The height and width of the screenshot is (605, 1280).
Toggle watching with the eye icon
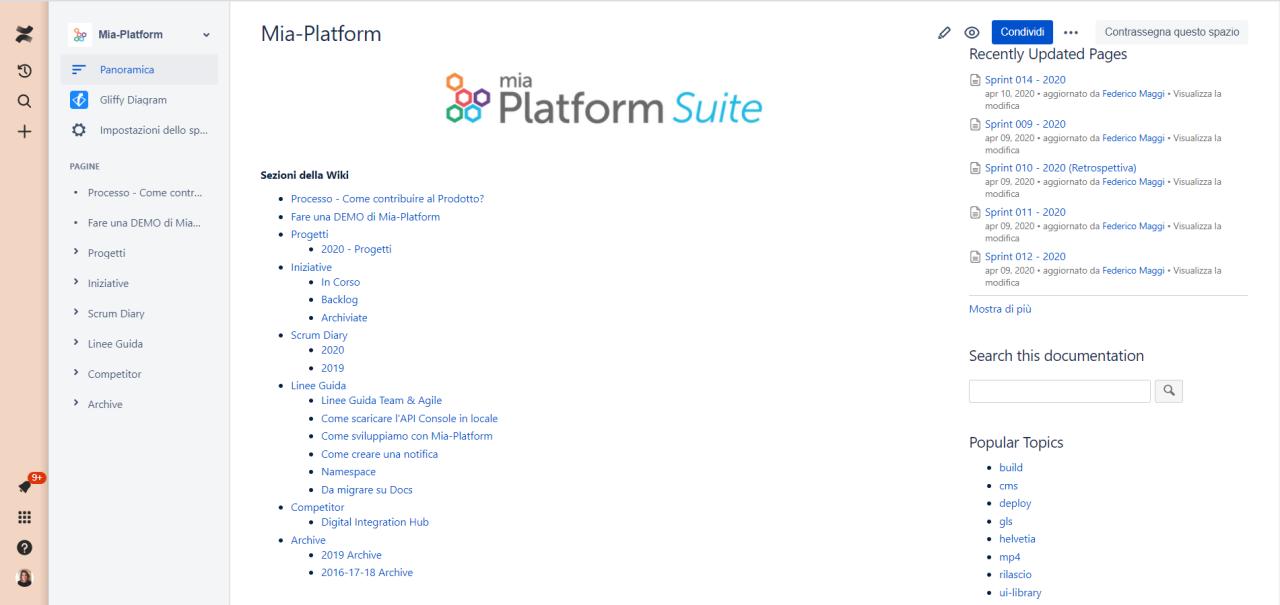point(971,32)
